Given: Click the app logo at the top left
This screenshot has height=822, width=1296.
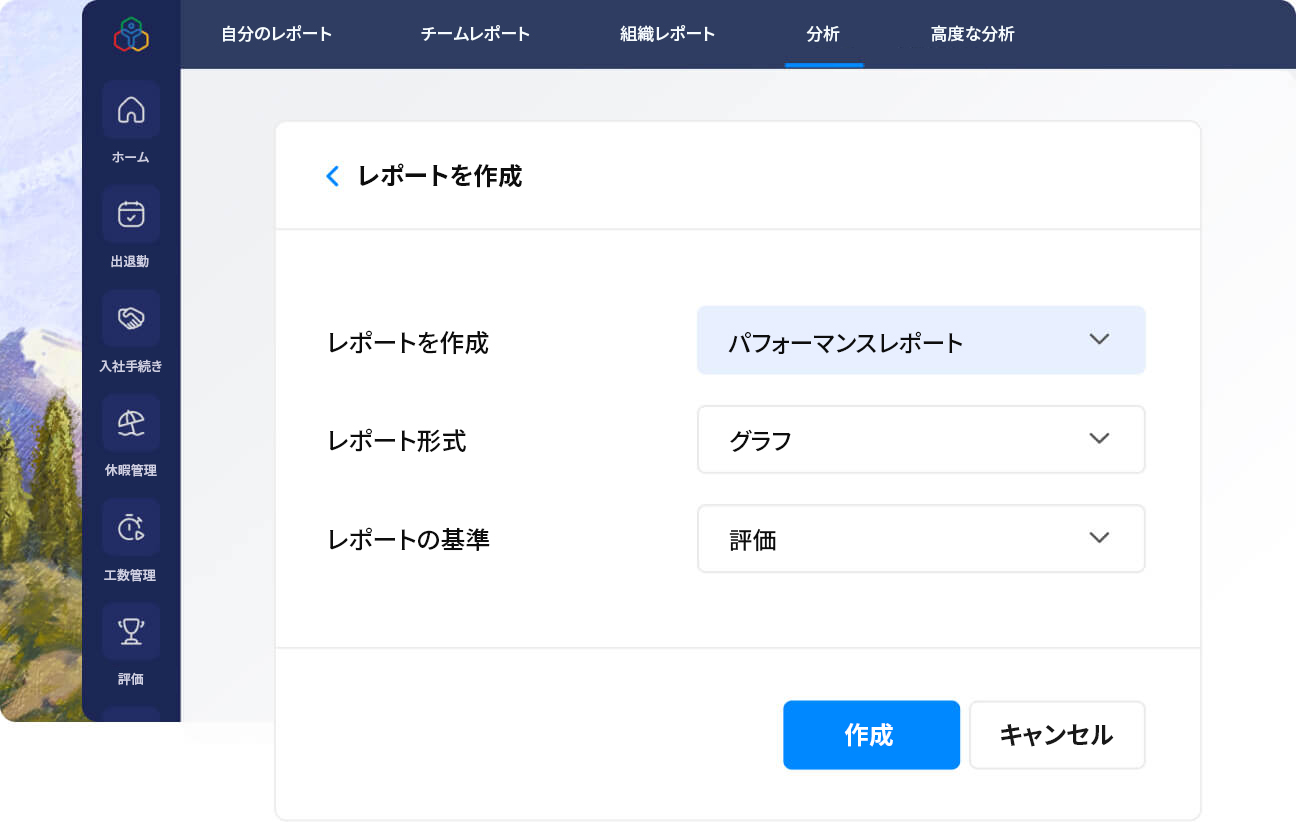Looking at the screenshot, I should point(130,32).
